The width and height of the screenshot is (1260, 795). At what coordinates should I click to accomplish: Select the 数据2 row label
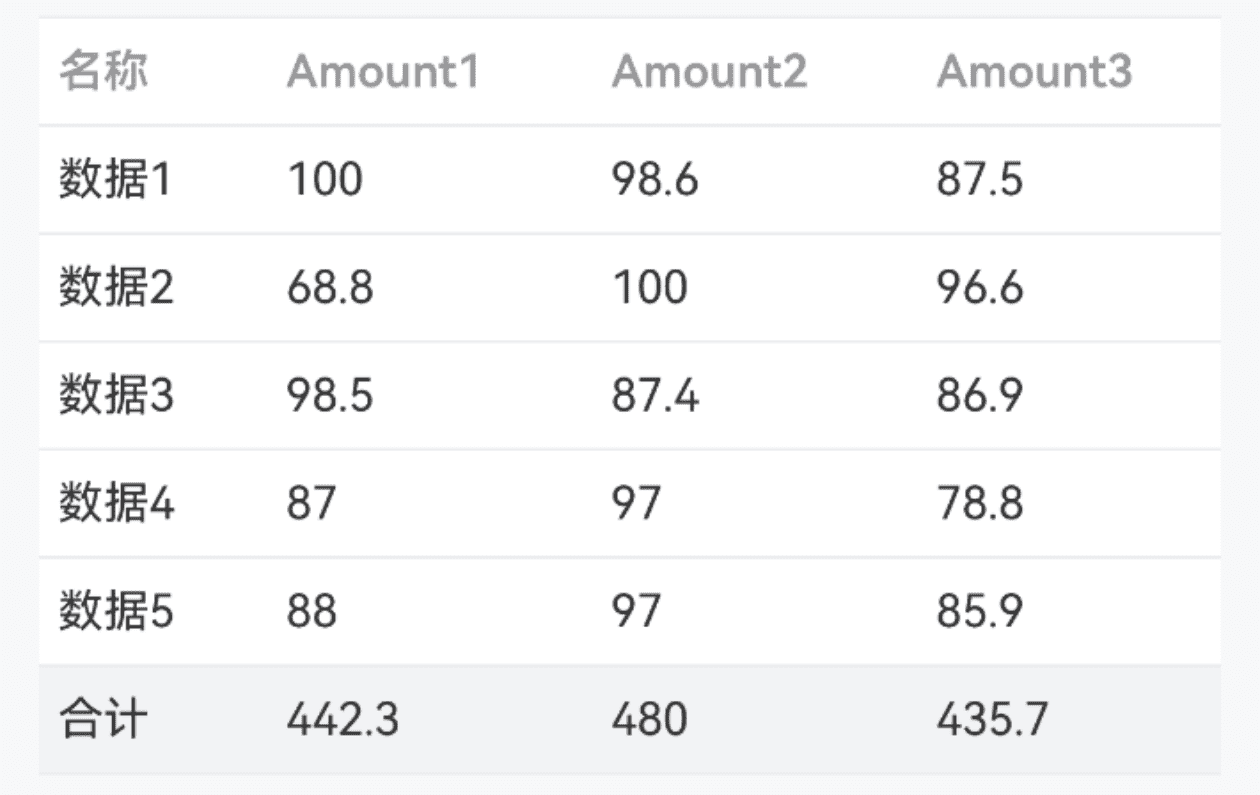pos(116,288)
